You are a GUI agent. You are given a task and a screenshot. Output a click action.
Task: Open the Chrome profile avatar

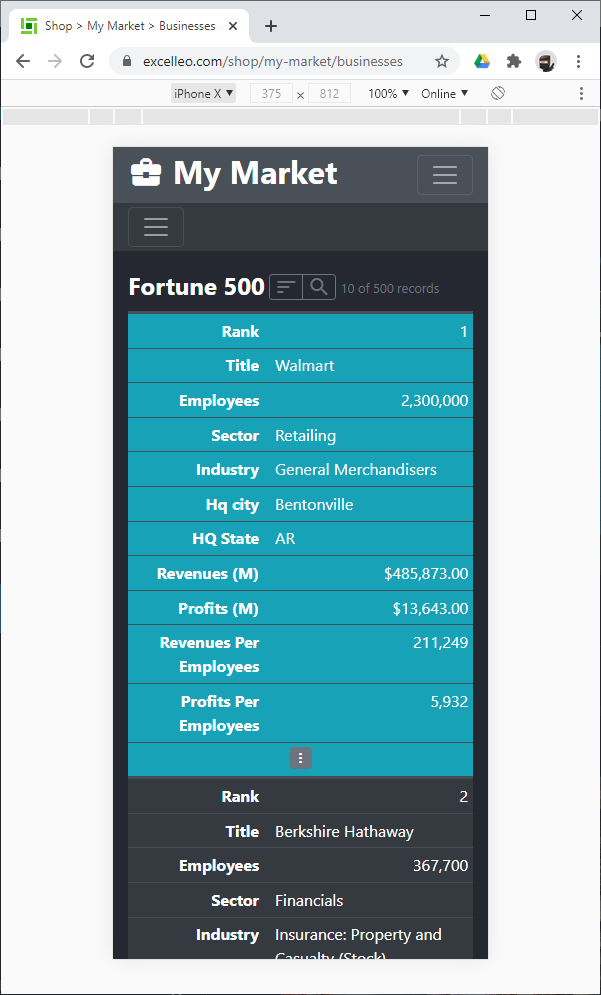pos(546,62)
